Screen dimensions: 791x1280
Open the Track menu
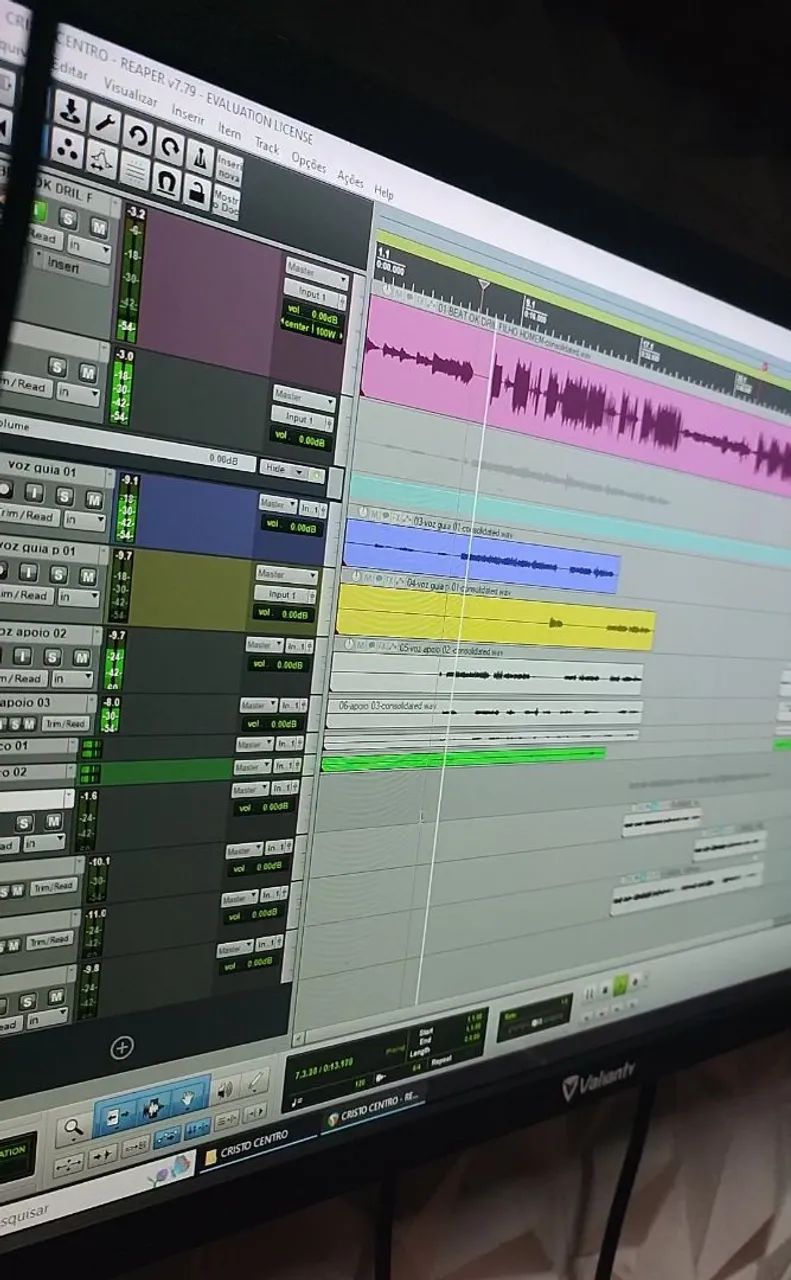point(266,145)
